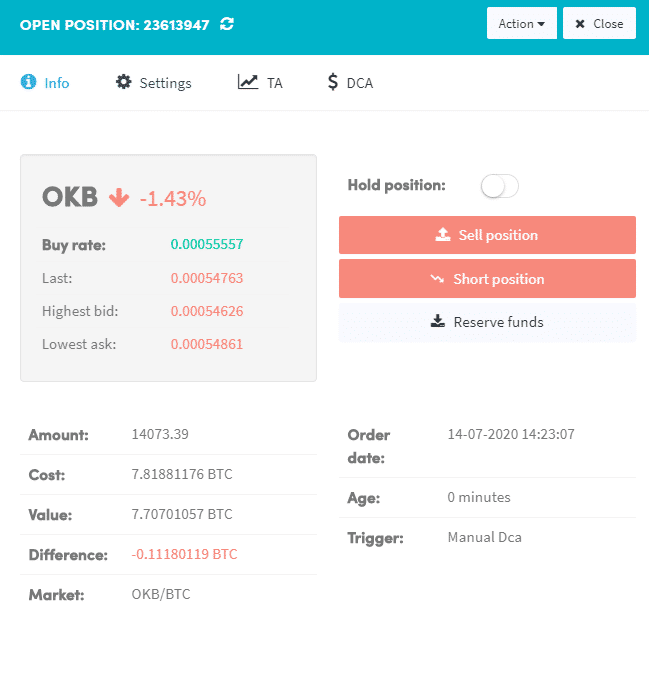Click the Info circle icon
Image resolution: width=649 pixels, height=673 pixels.
pyautogui.click(x=28, y=82)
